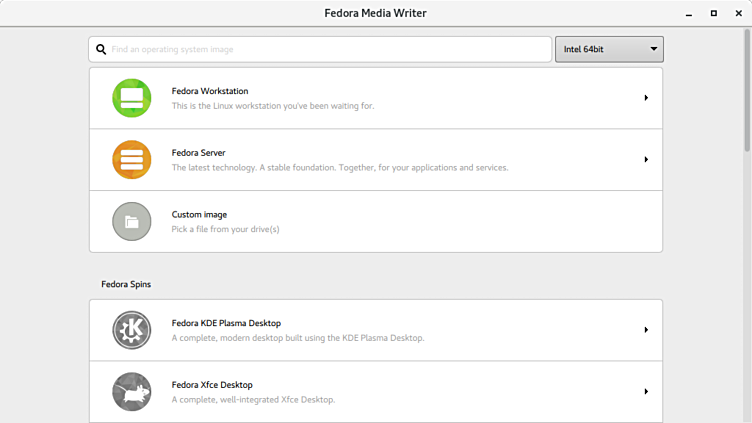The image size is (752, 423).
Task: Click the magnifying glass search icon
Action: [x=101, y=49]
